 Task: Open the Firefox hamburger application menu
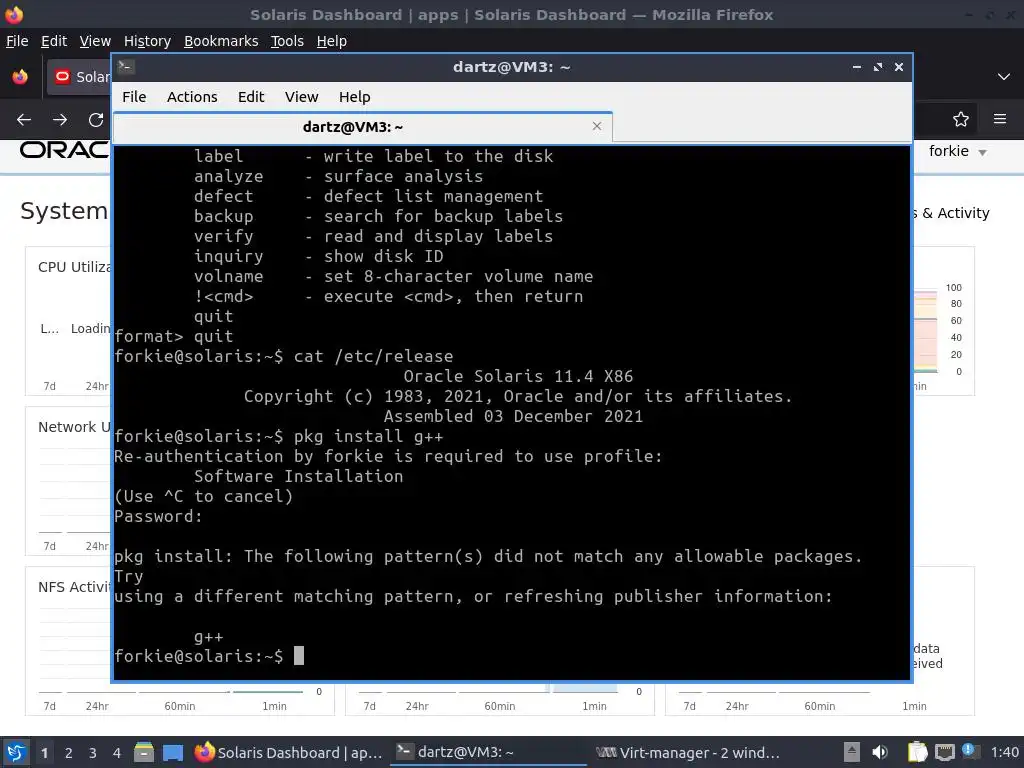[x=999, y=119]
